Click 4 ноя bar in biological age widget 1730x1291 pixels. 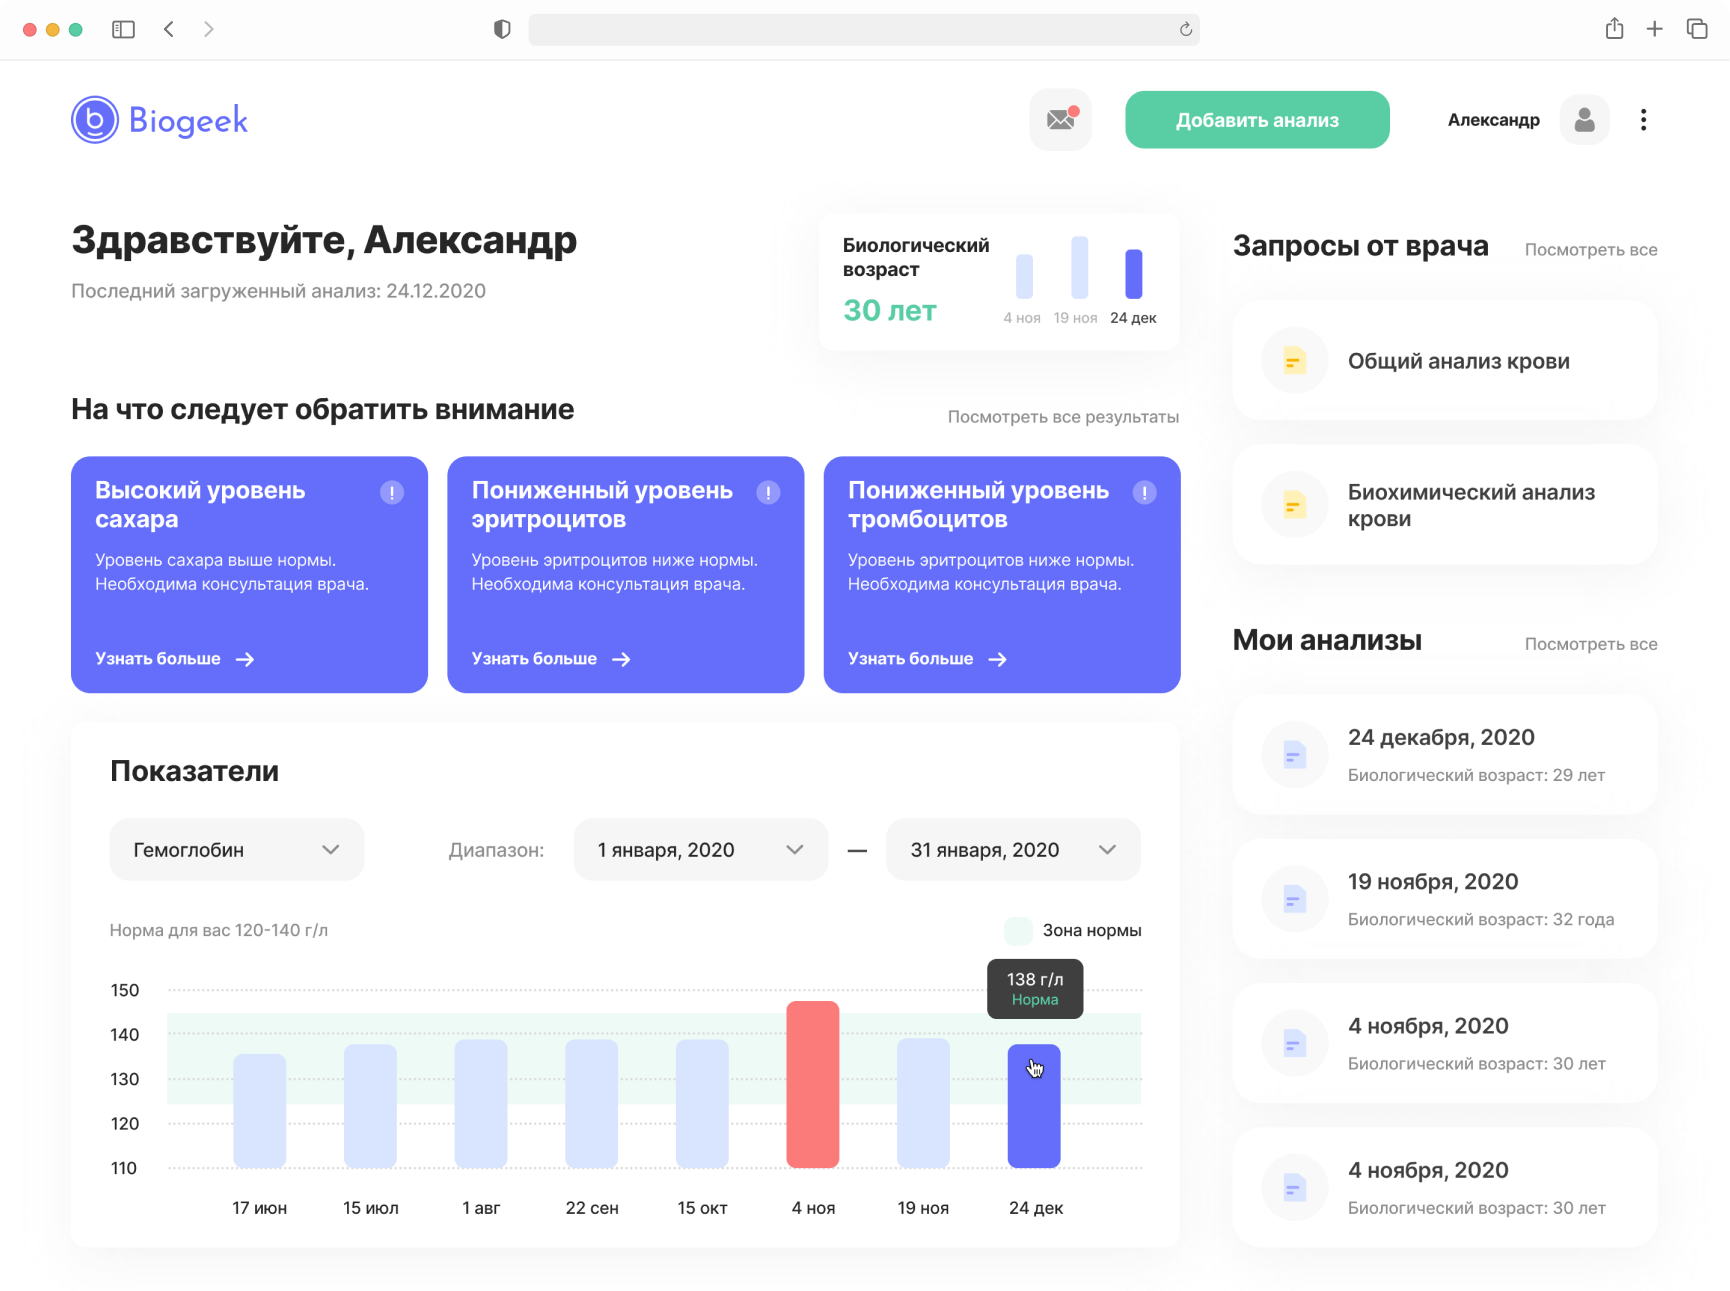click(x=1024, y=277)
